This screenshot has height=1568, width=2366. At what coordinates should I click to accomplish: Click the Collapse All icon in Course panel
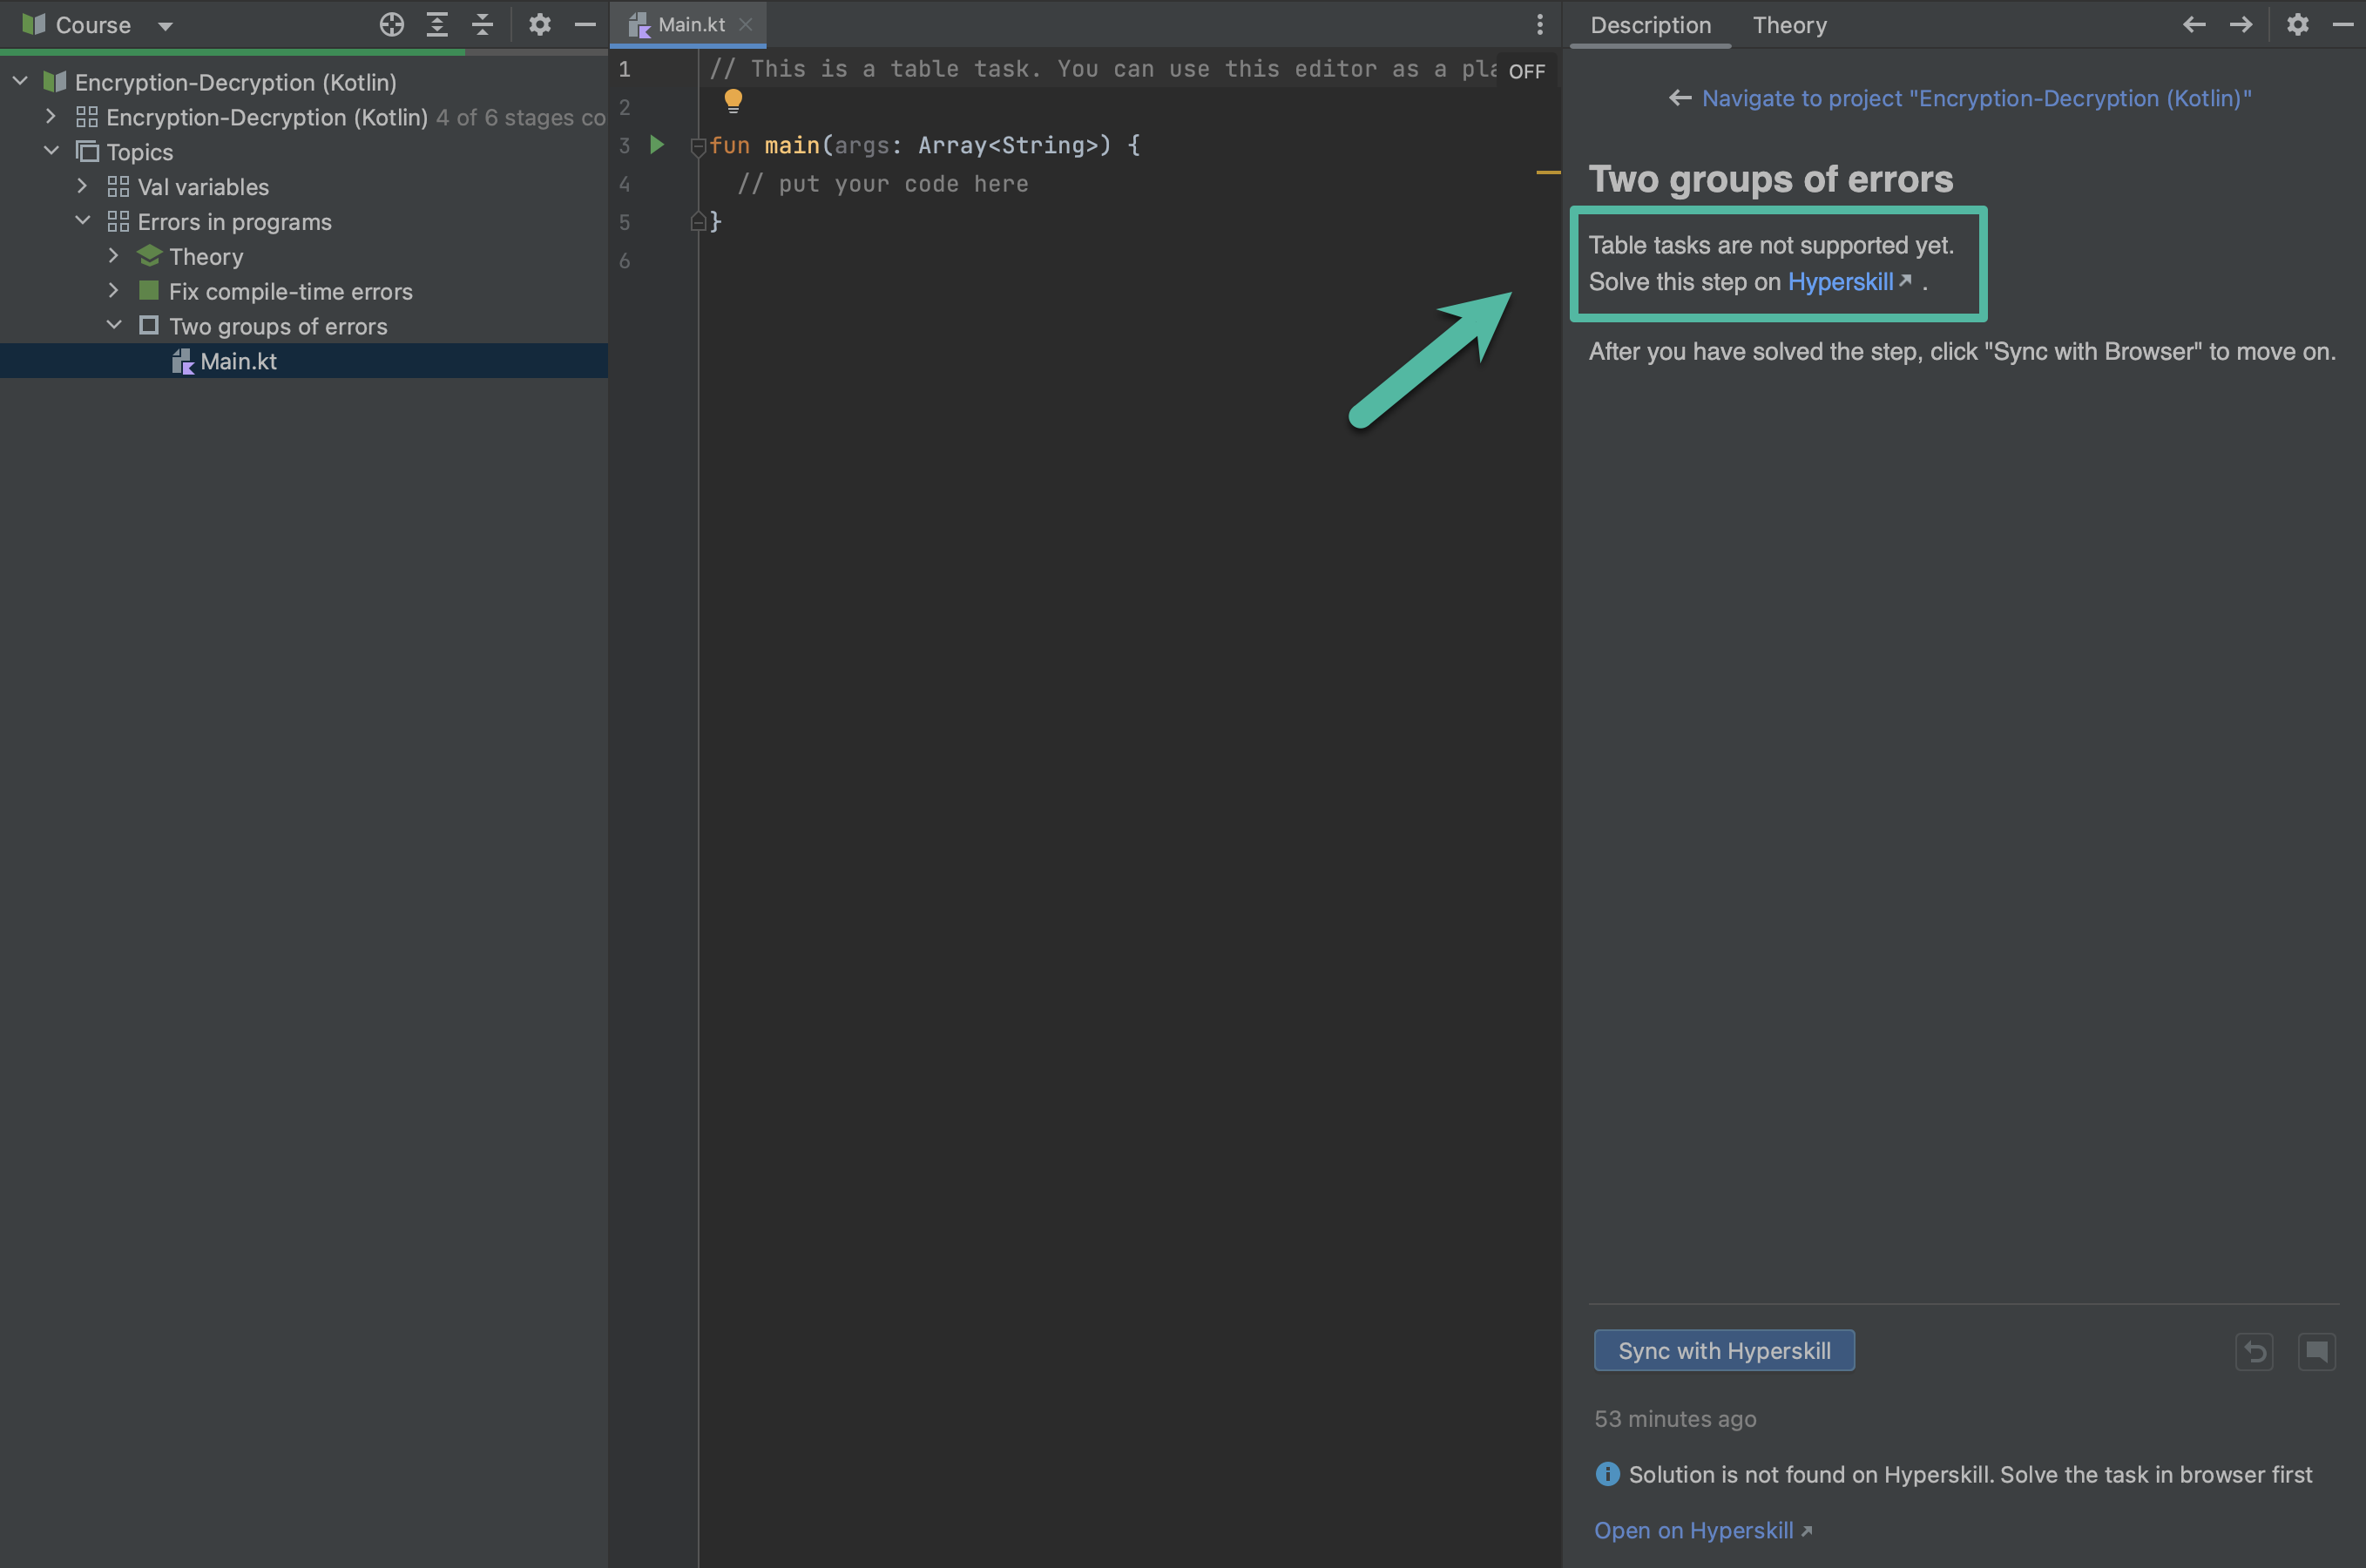click(483, 25)
